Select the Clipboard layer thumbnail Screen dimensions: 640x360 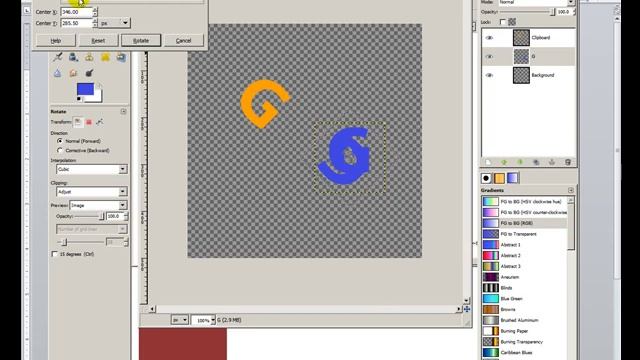[521, 38]
